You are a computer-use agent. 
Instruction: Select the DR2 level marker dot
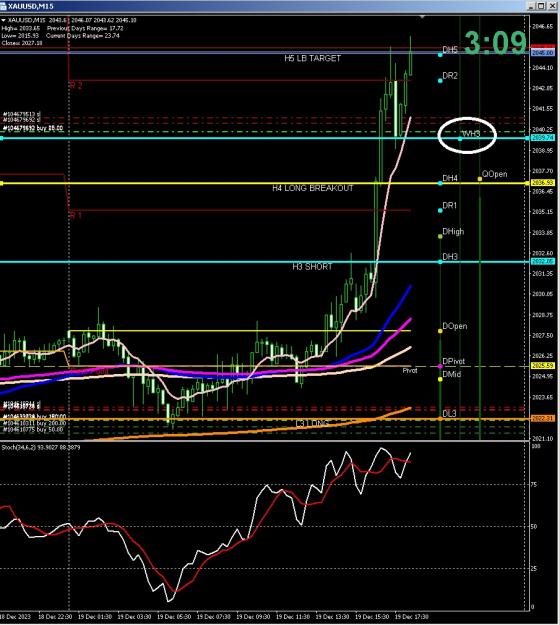tap(440, 81)
